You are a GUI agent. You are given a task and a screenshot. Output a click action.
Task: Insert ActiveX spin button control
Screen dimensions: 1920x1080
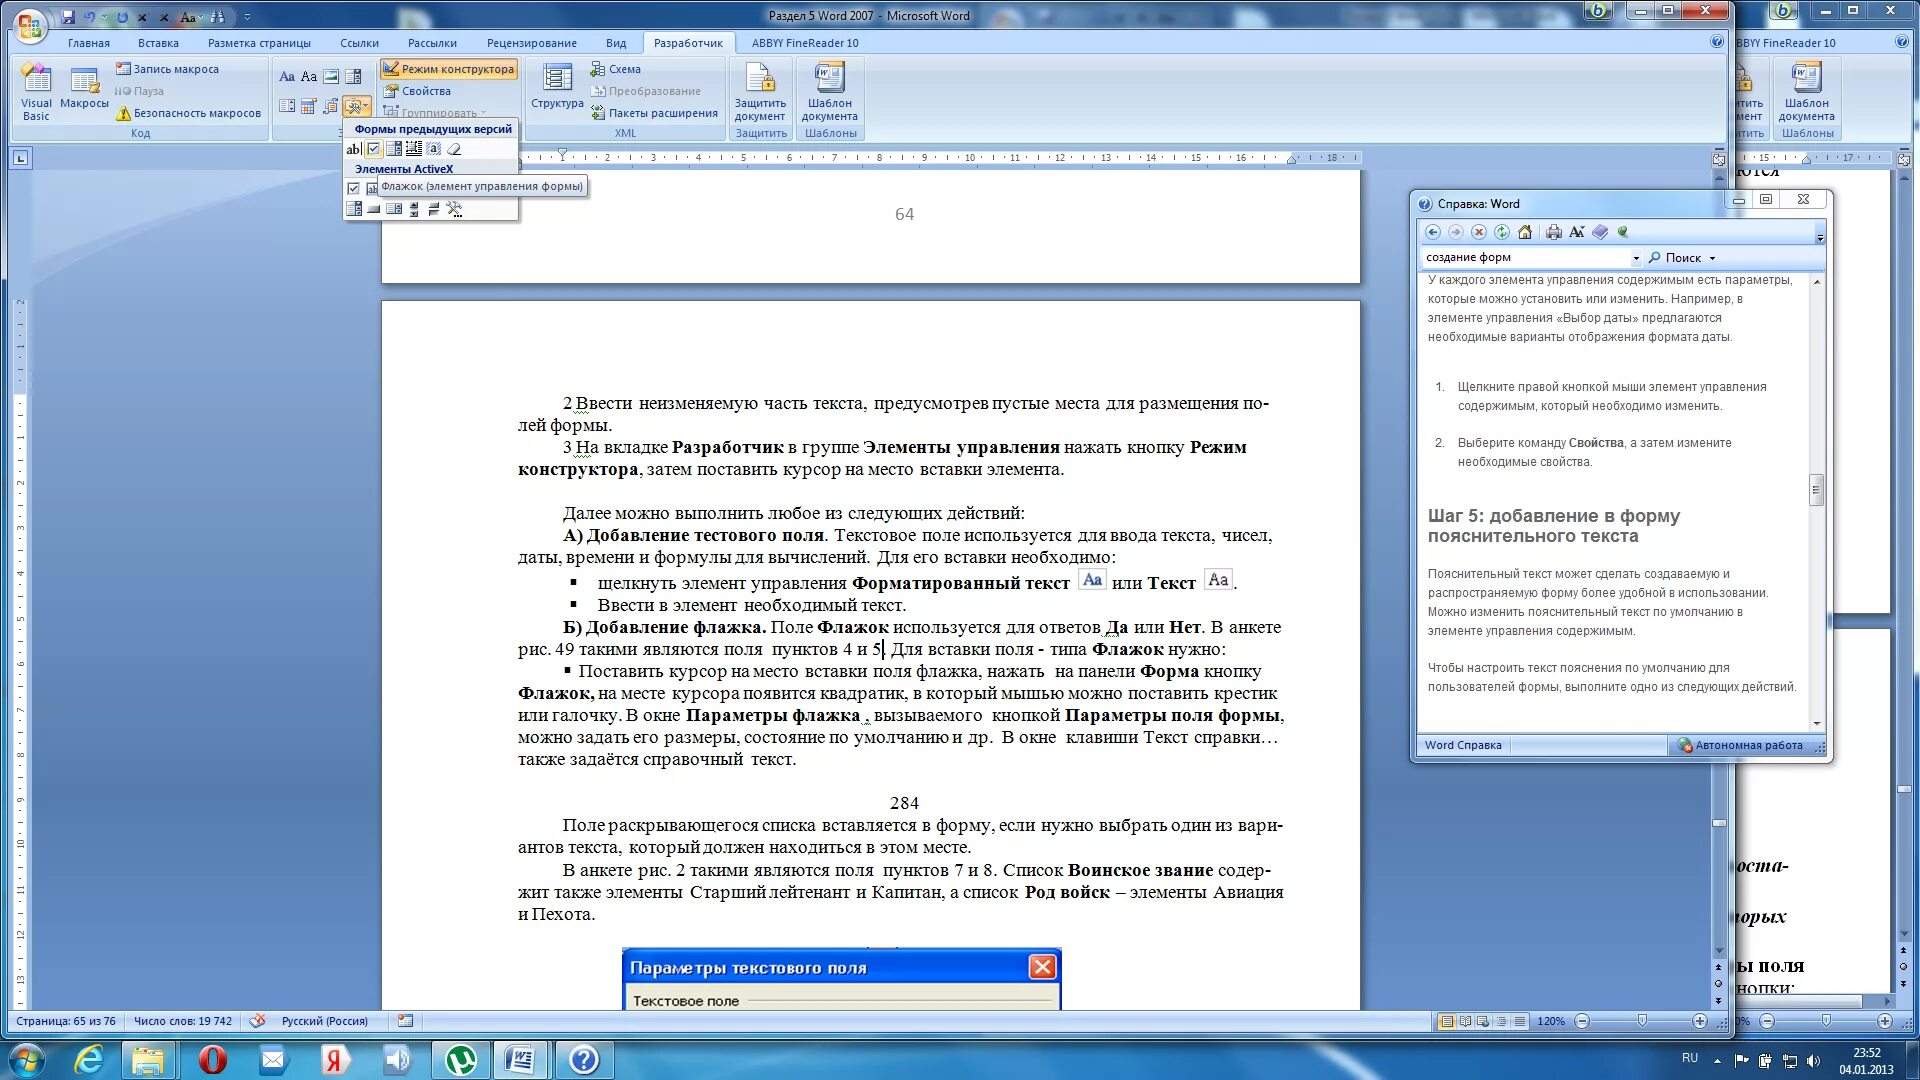point(414,209)
